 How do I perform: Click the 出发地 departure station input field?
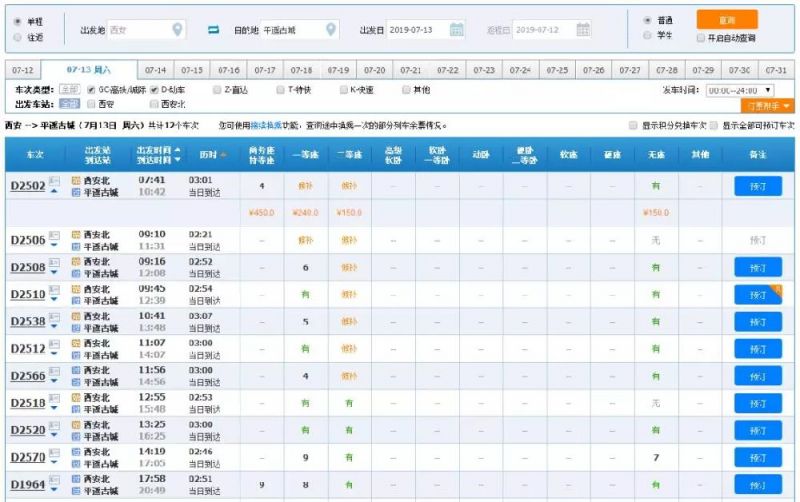click(x=146, y=30)
